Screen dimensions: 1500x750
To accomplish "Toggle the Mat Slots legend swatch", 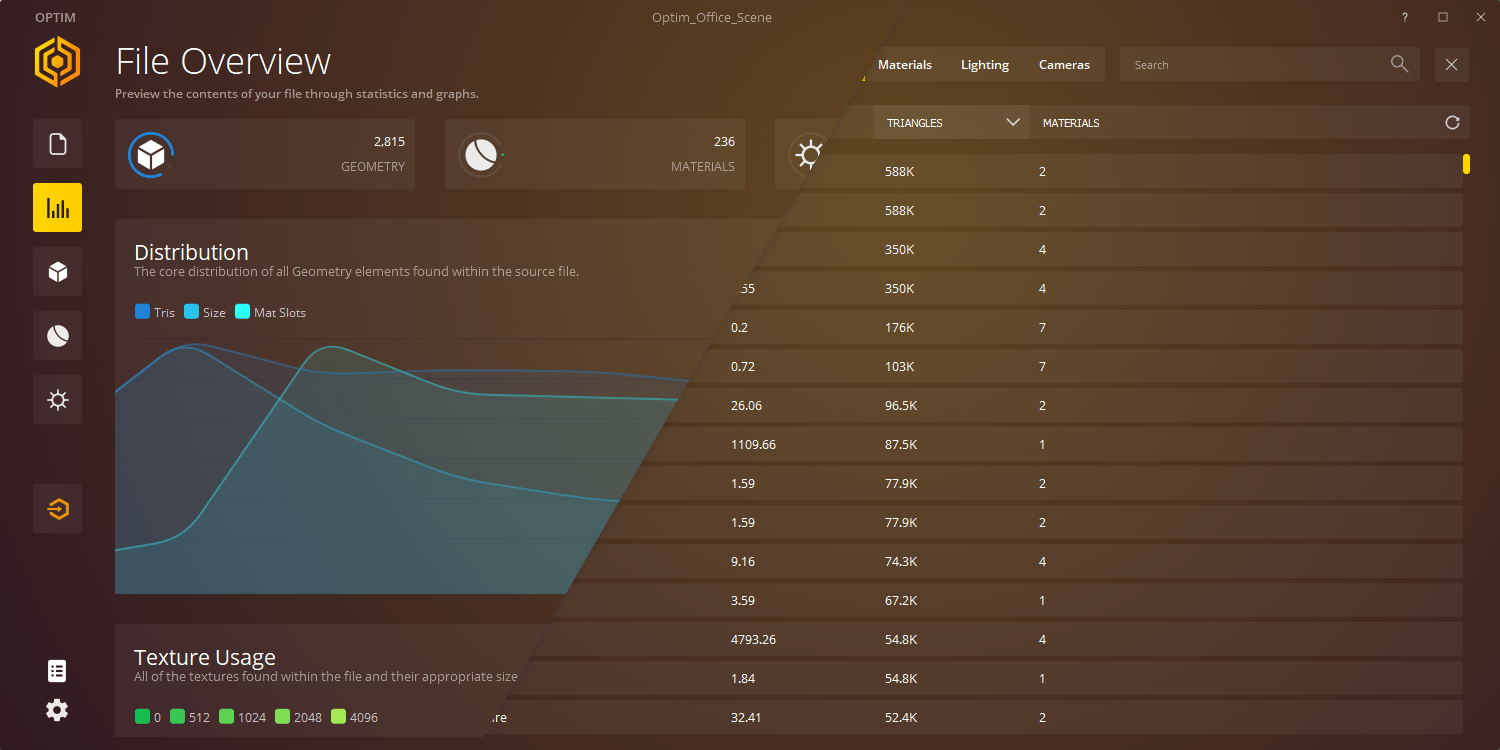I will (242, 312).
